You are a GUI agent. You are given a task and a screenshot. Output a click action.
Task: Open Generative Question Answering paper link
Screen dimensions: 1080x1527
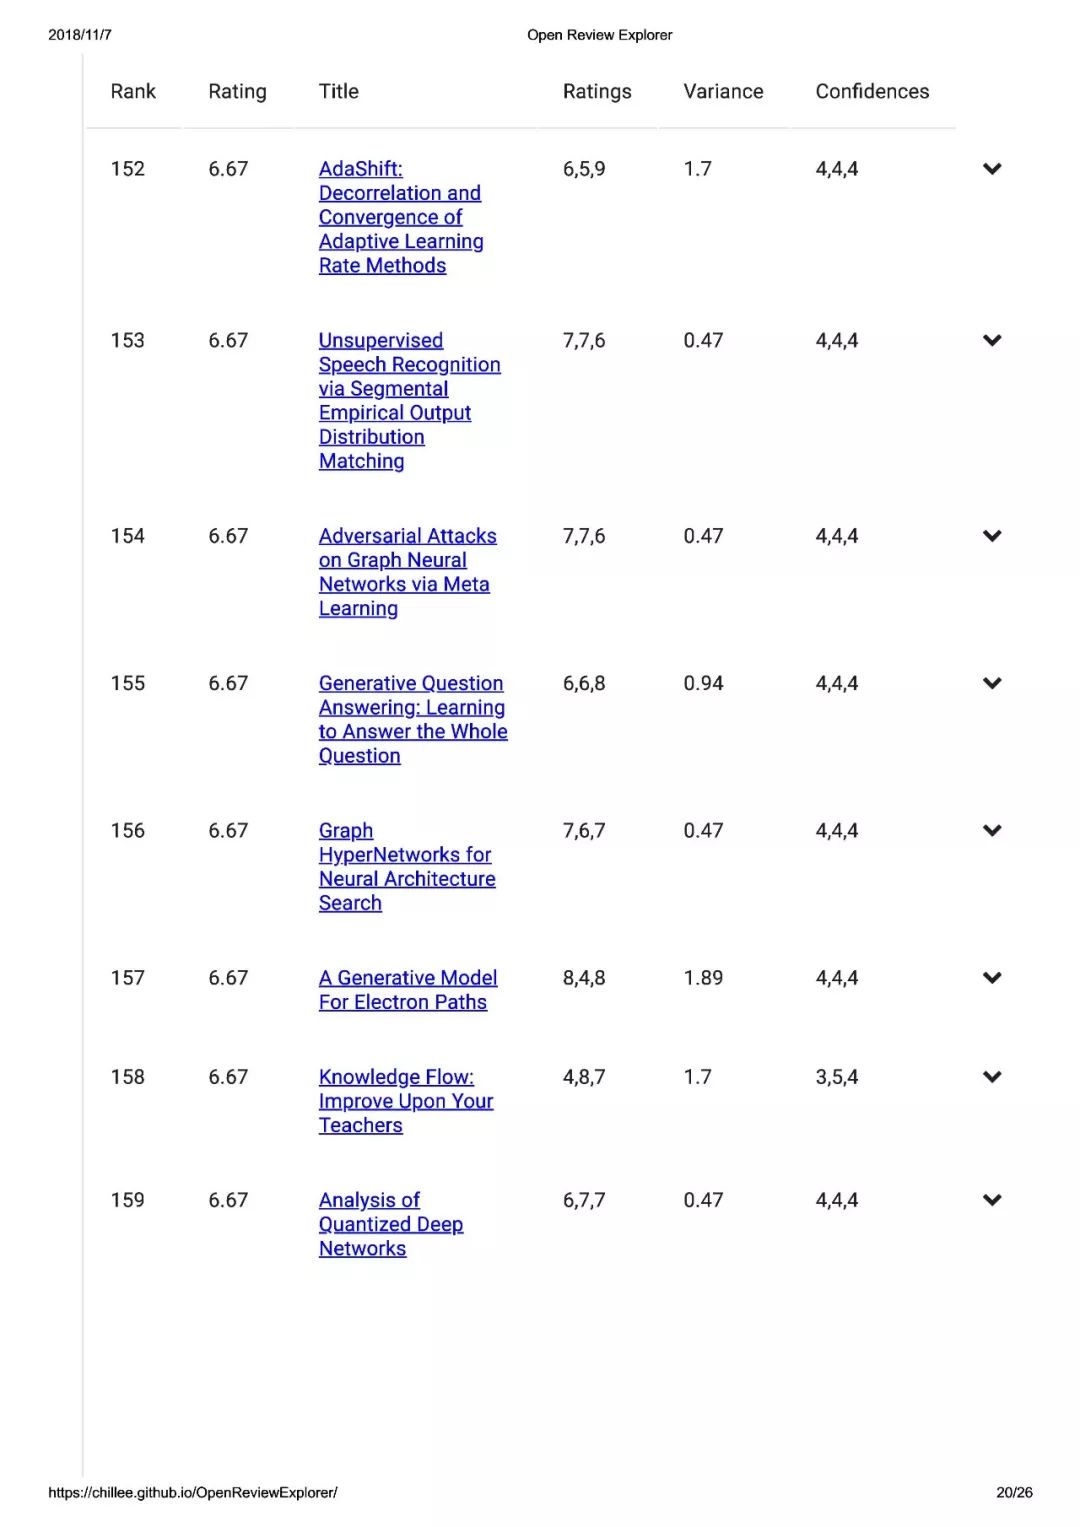pyautogui.click(x=413, y=720)
